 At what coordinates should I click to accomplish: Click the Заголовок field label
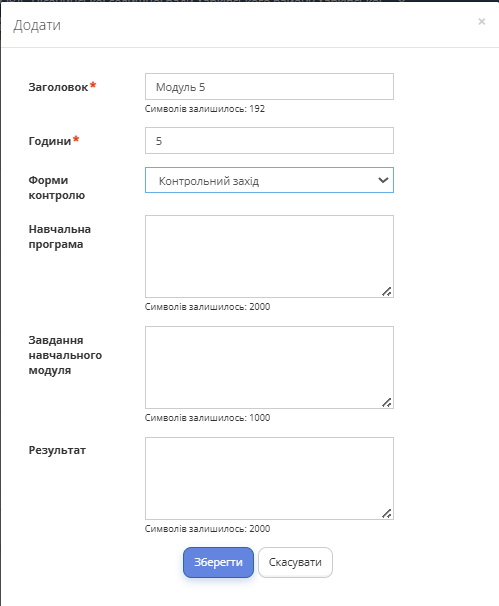pyautogui.click(x=58, y=87)
